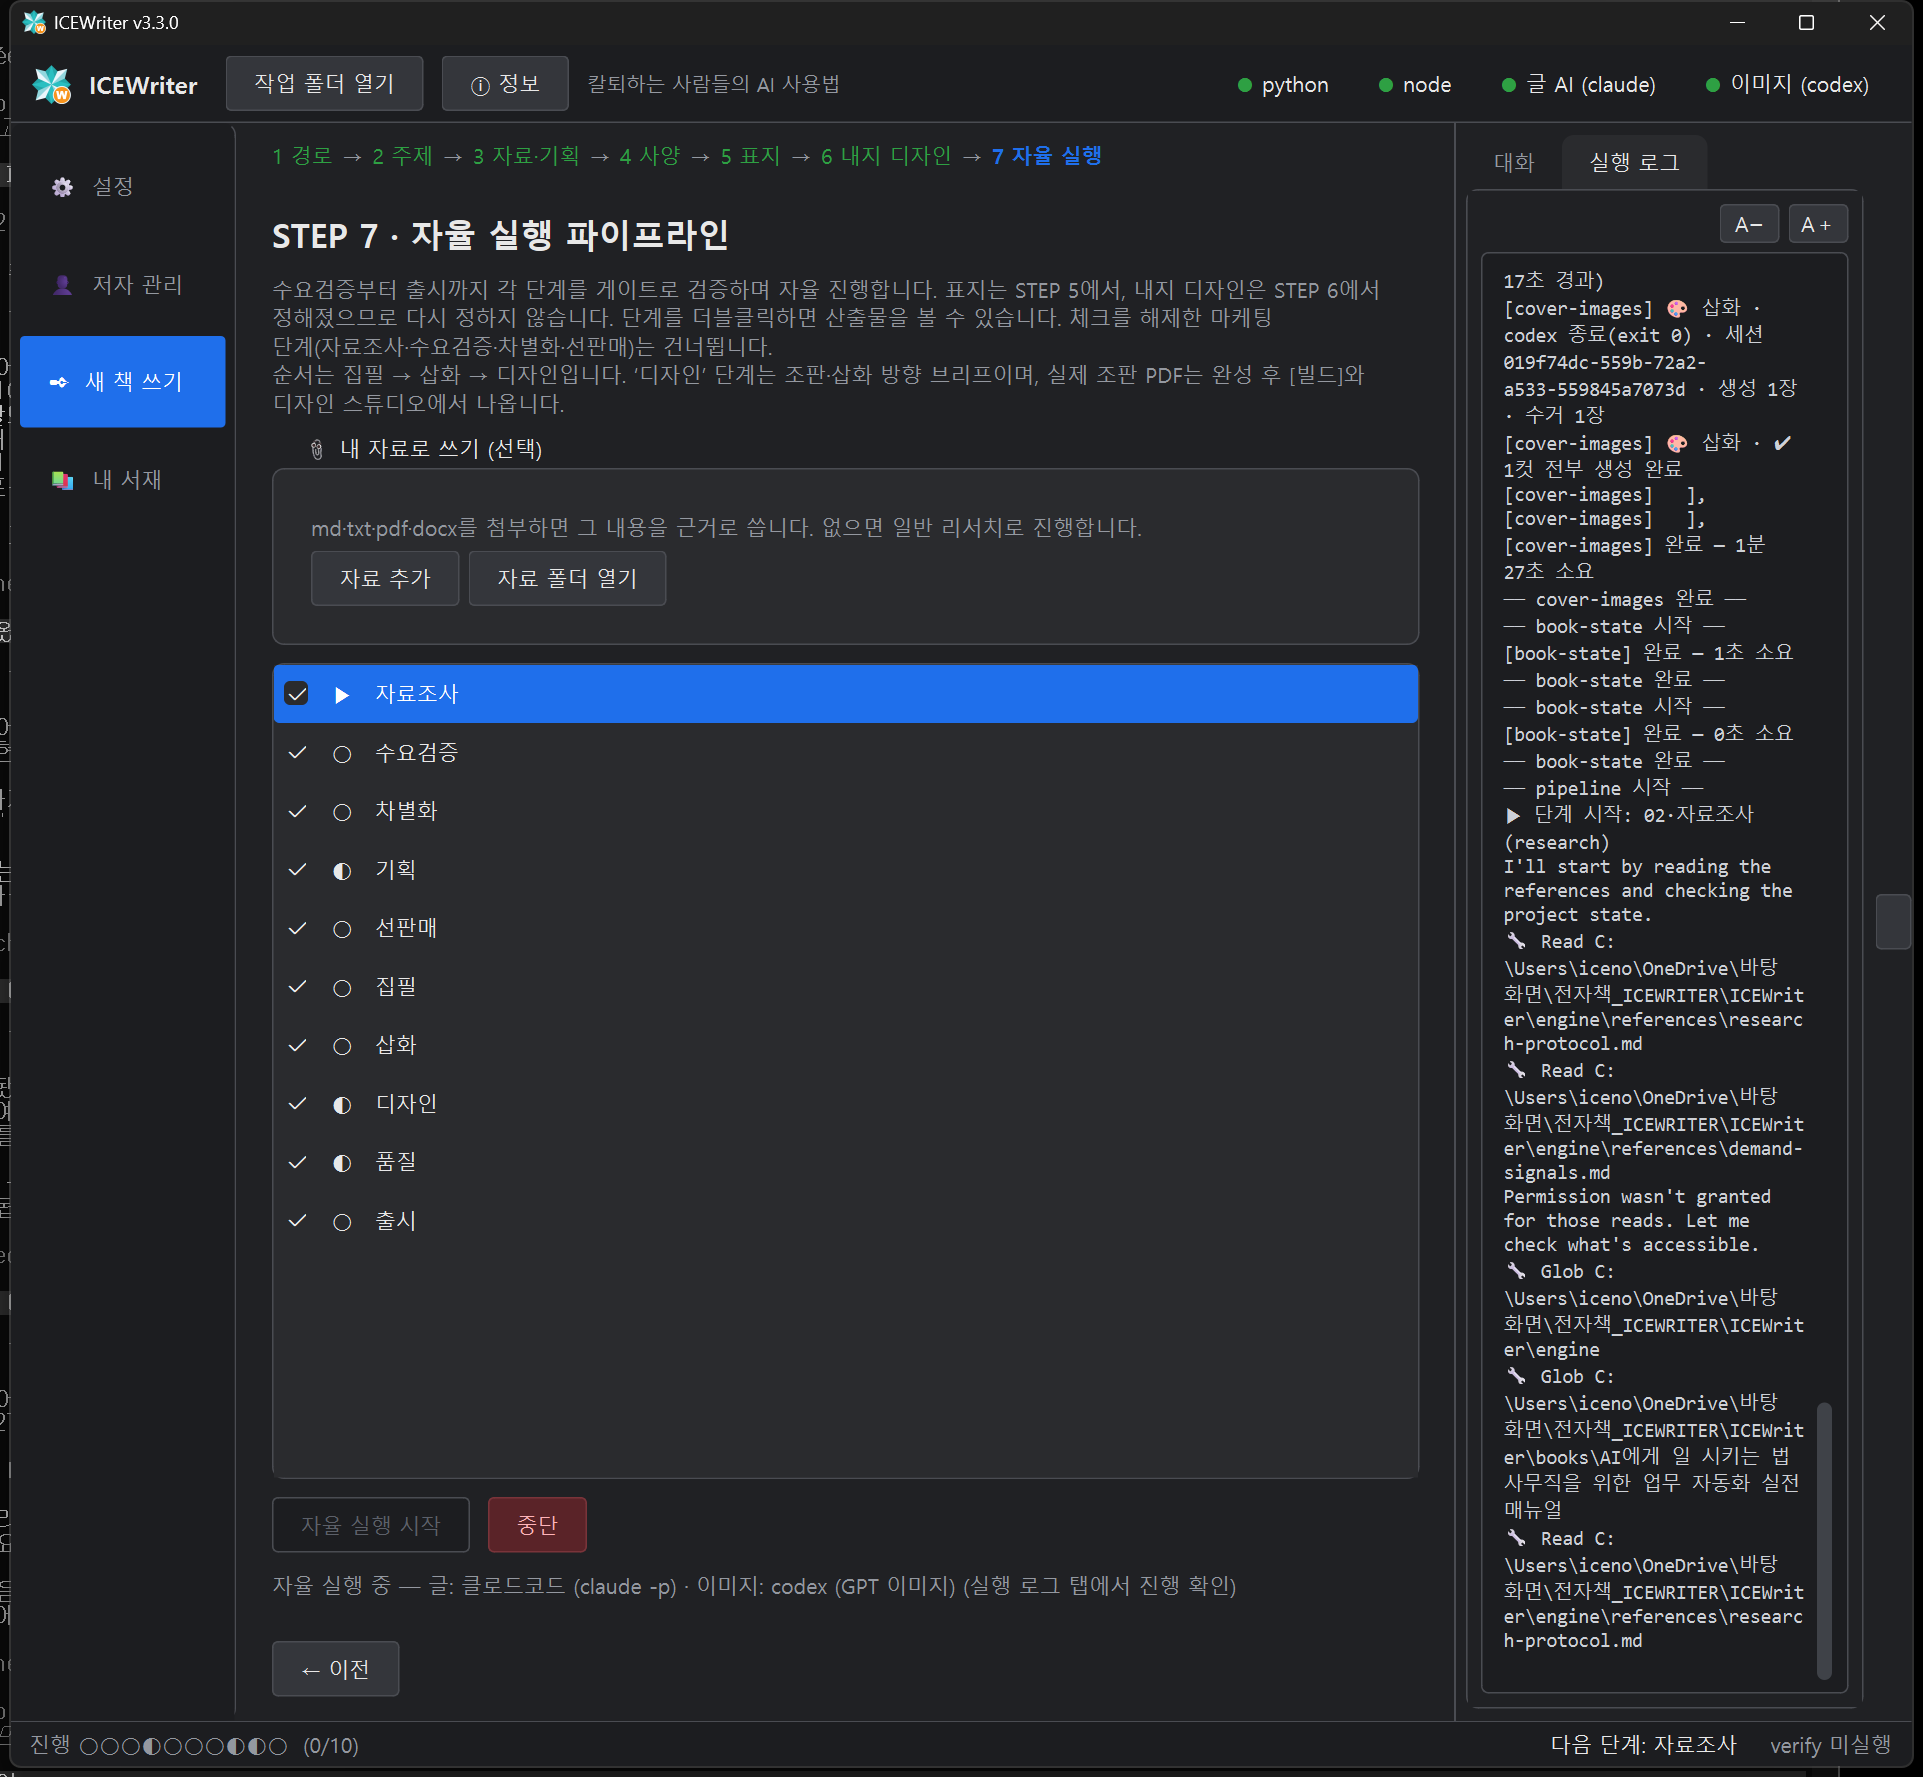This screenshot has width=1923, height=1777.
Task: Click the empty circle status icon for 삽화
Action: click(x=342, y=1046)
